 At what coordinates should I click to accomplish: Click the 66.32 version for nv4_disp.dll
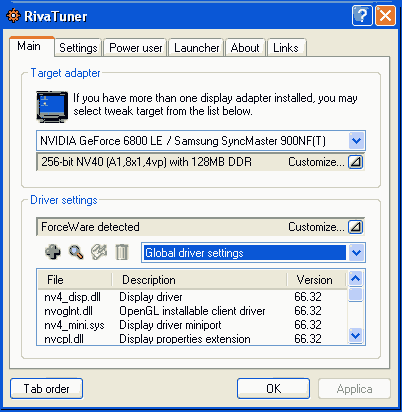[308, 297]
